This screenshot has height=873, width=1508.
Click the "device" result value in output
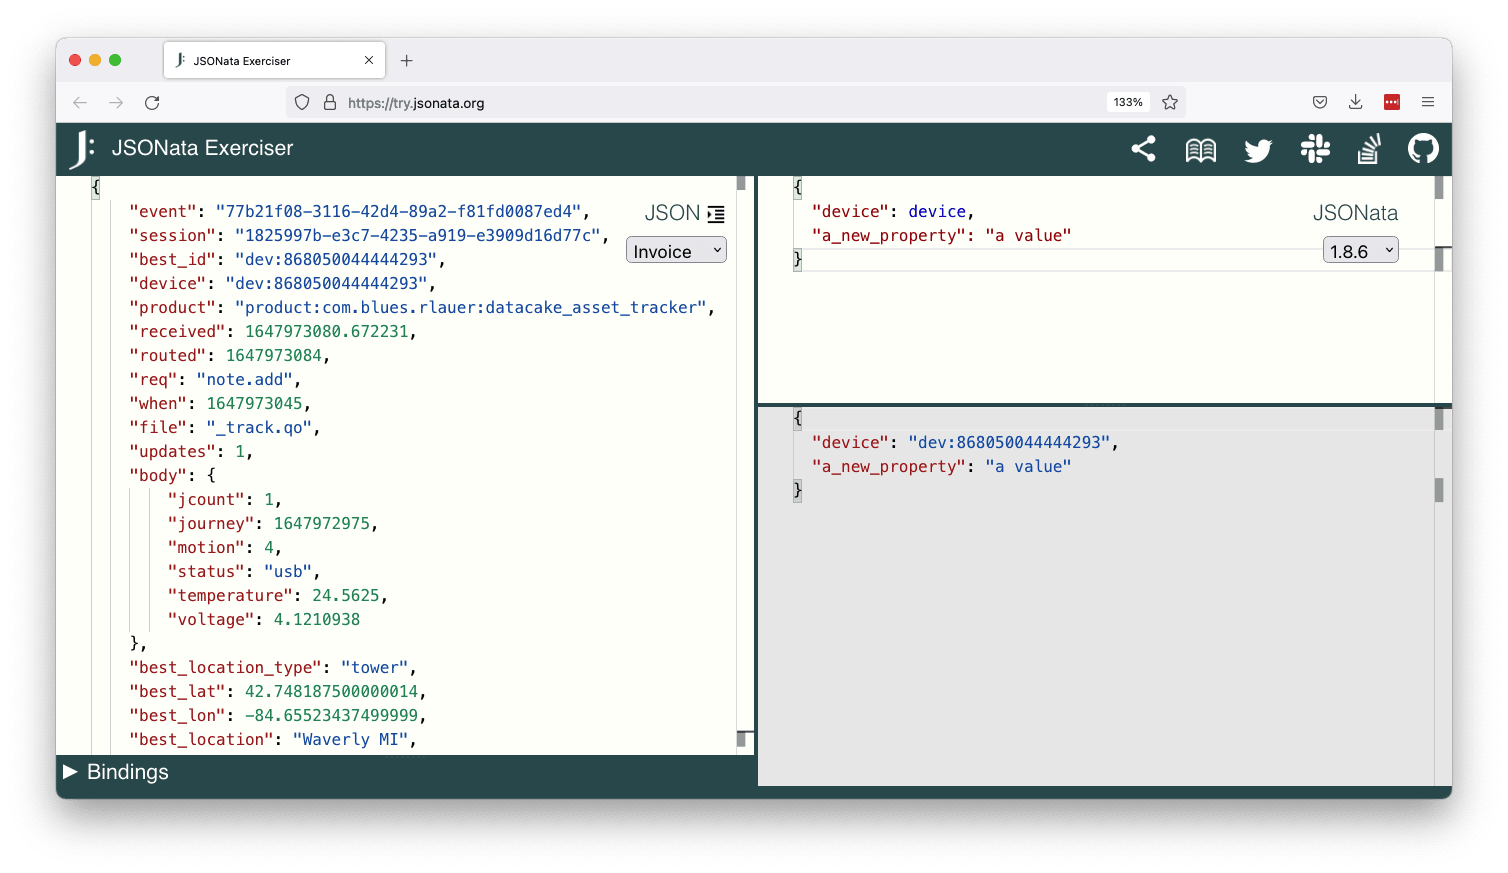point(1009,442)
